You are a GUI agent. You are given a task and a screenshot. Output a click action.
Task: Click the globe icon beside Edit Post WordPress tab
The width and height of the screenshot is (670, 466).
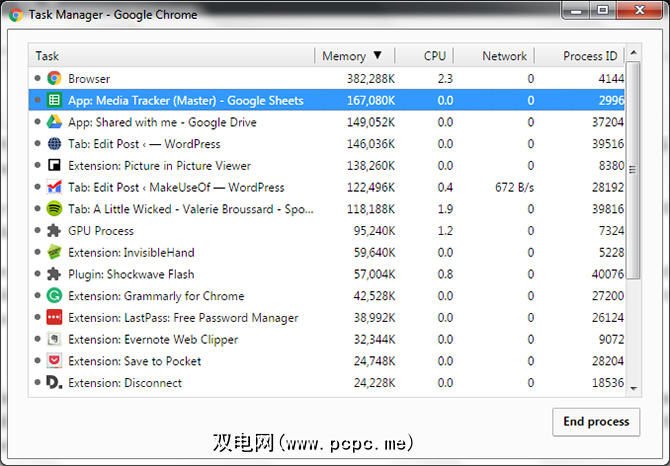54,144
